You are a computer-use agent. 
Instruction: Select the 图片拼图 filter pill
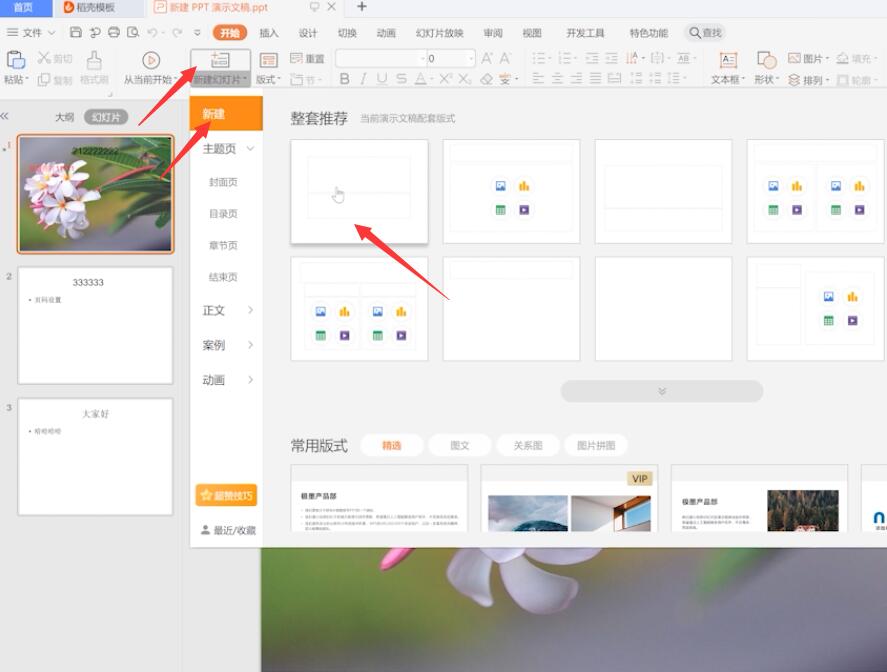[596, 445]
